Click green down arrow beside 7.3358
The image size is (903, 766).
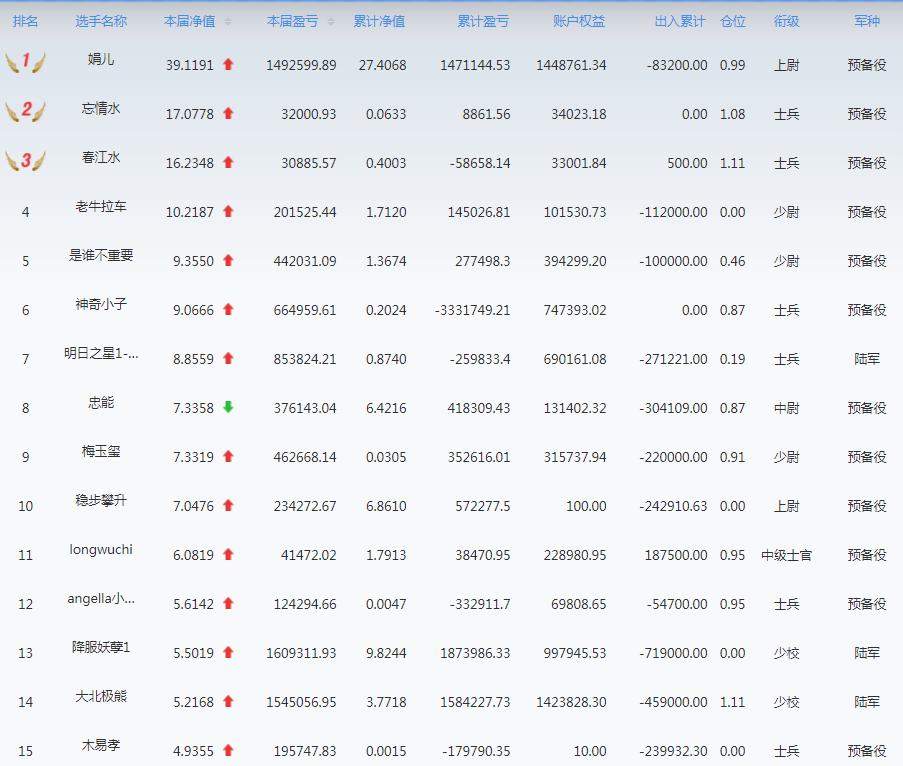coord(228,407)
